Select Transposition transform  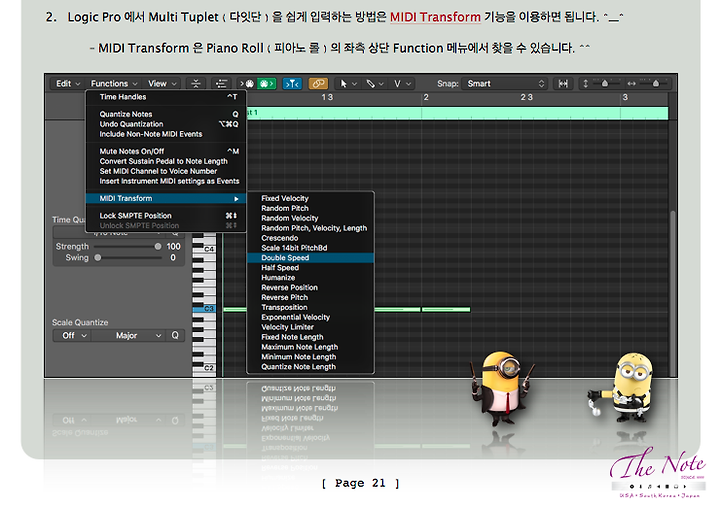[x=310, y=308]
